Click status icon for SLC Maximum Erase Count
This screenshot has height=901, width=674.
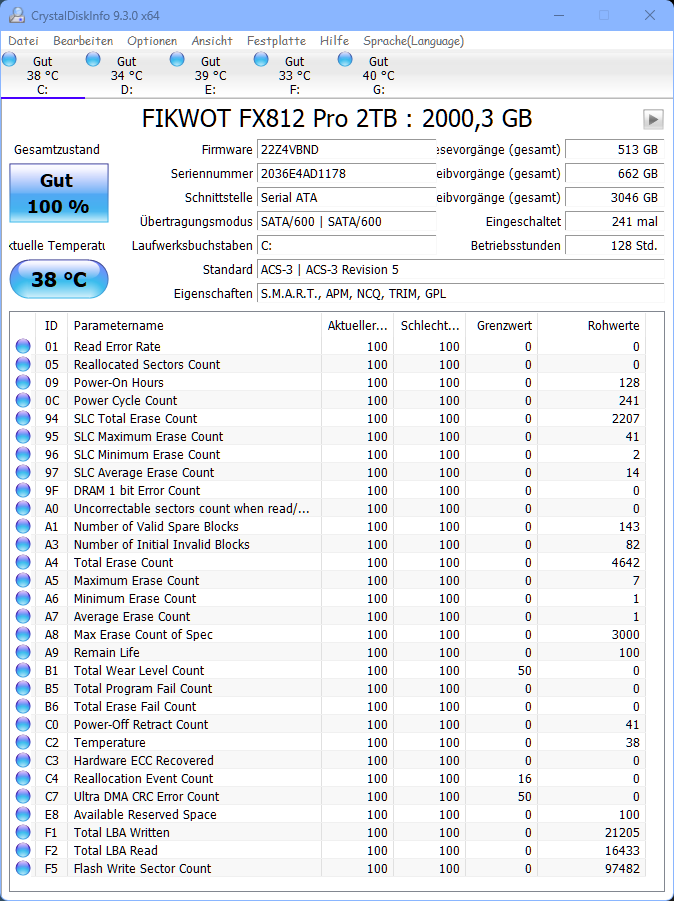pyautogui.click(x=23, y=436)
